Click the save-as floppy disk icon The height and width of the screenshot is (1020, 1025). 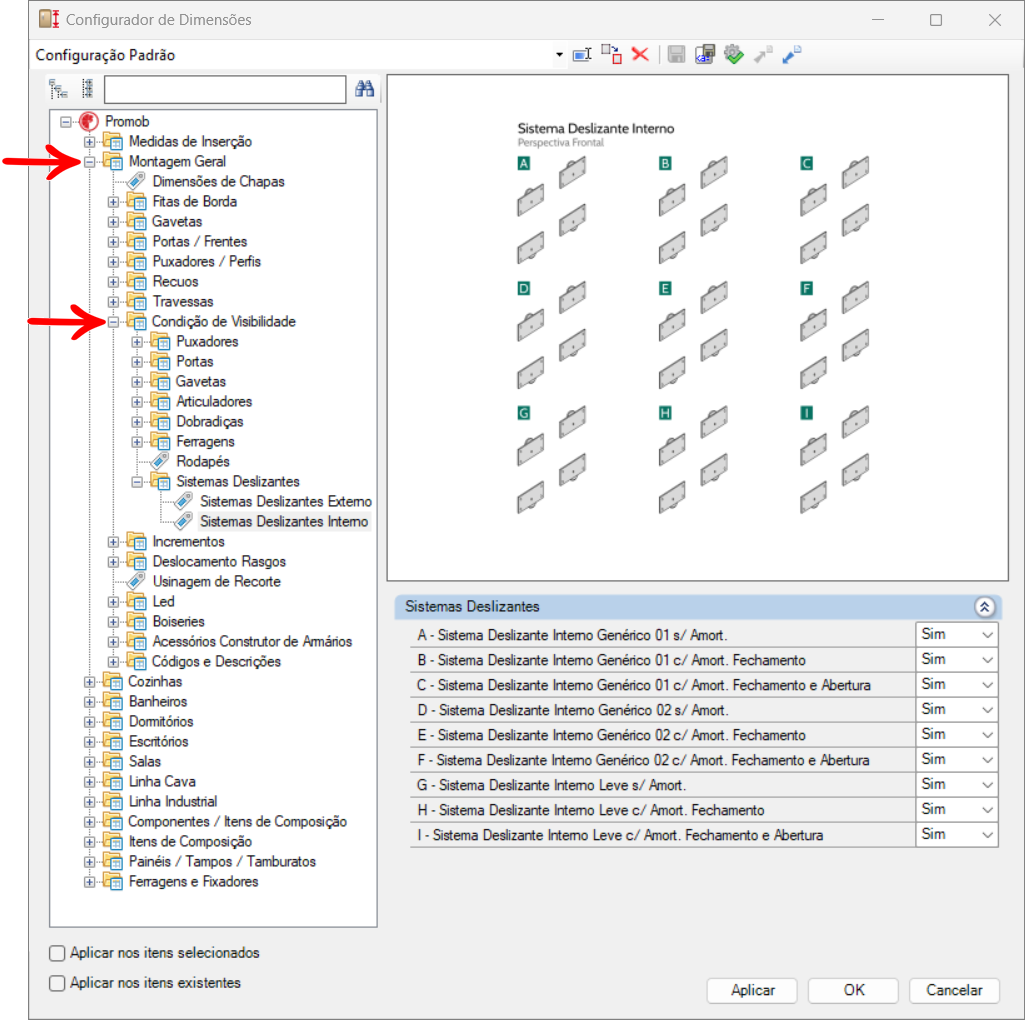pos(705,55)
